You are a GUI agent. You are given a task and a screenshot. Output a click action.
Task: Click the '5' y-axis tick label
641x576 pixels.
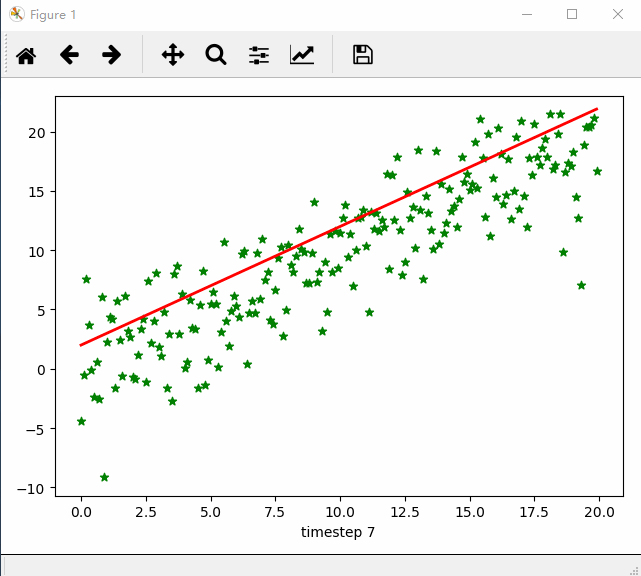click(x=41, y=311)
